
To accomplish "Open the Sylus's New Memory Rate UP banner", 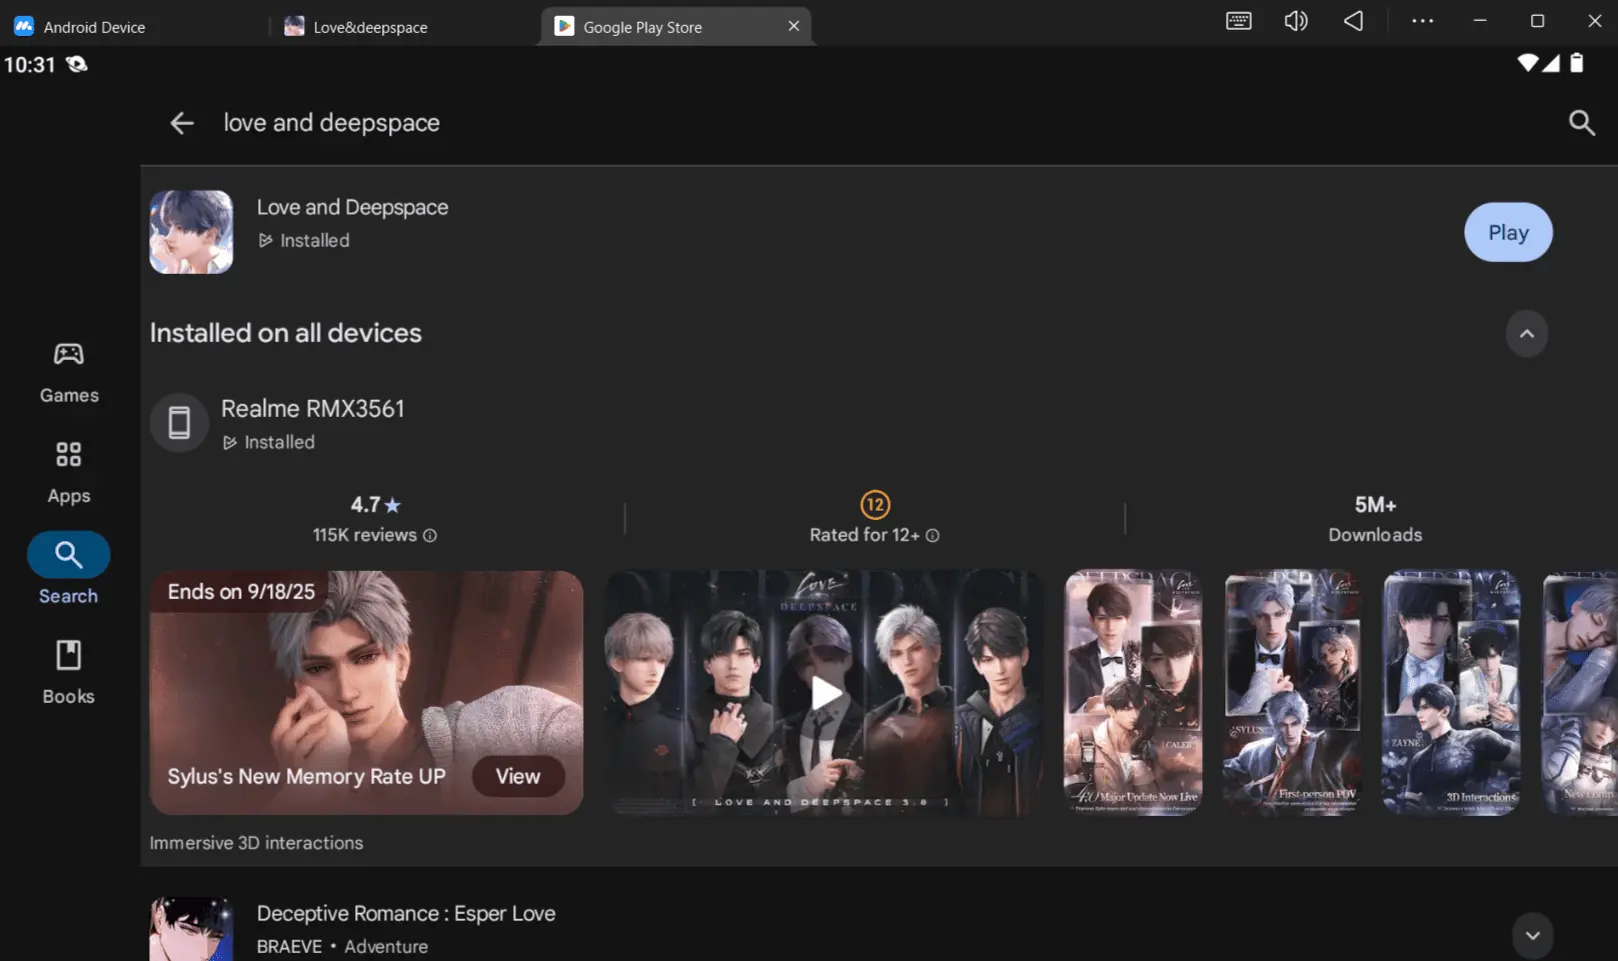I will click(x=366, y=693).
